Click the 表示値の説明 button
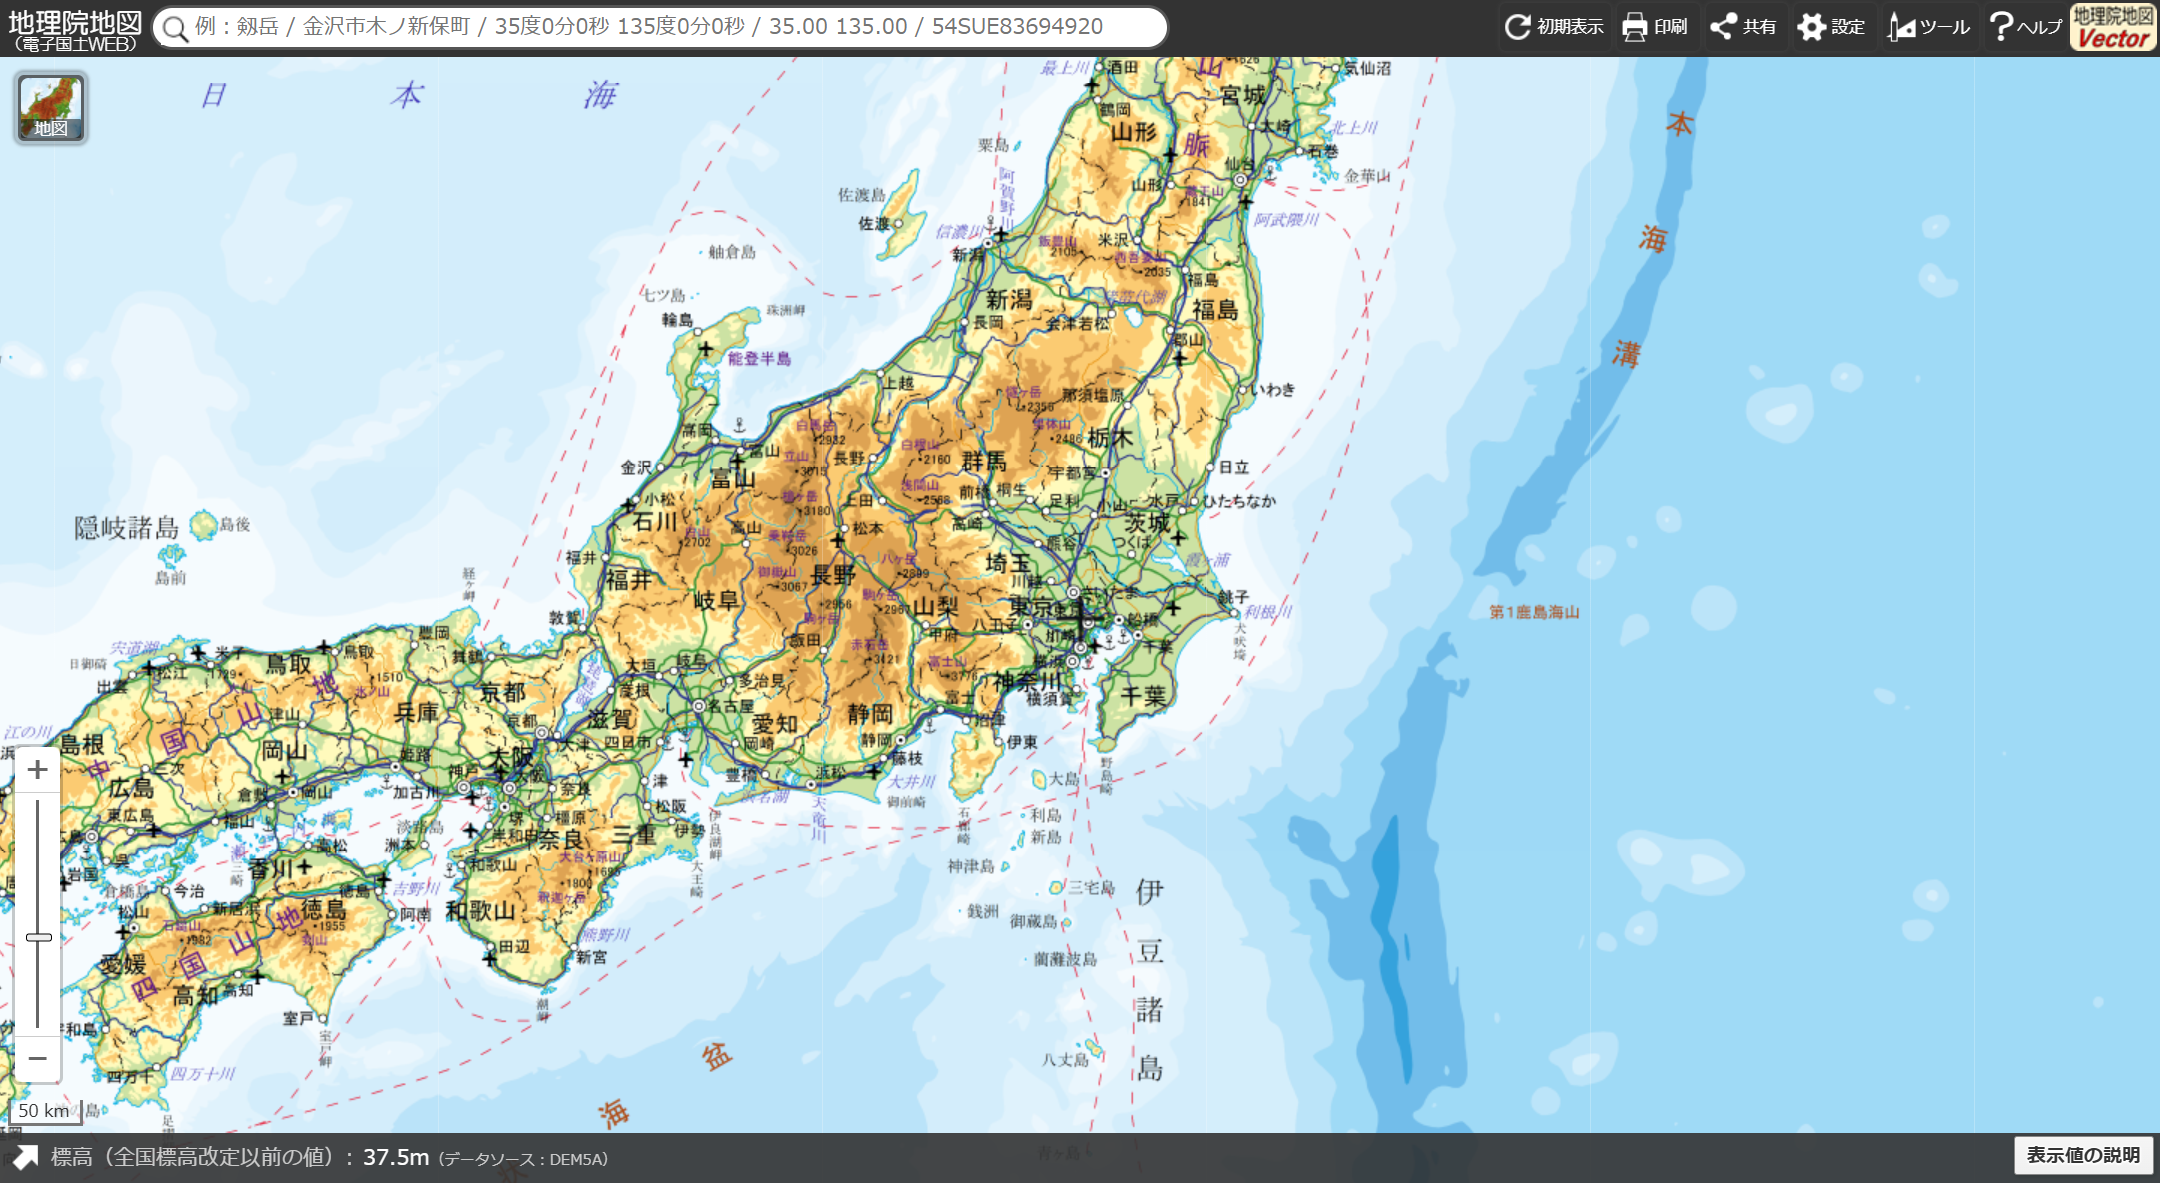 (x=2083, y=1155)
